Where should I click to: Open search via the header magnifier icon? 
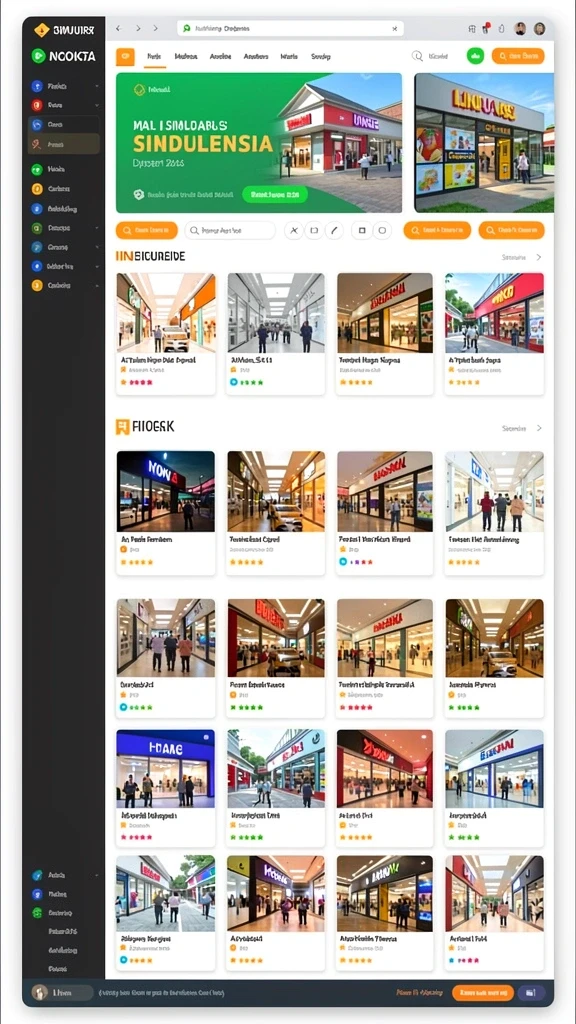417,57
